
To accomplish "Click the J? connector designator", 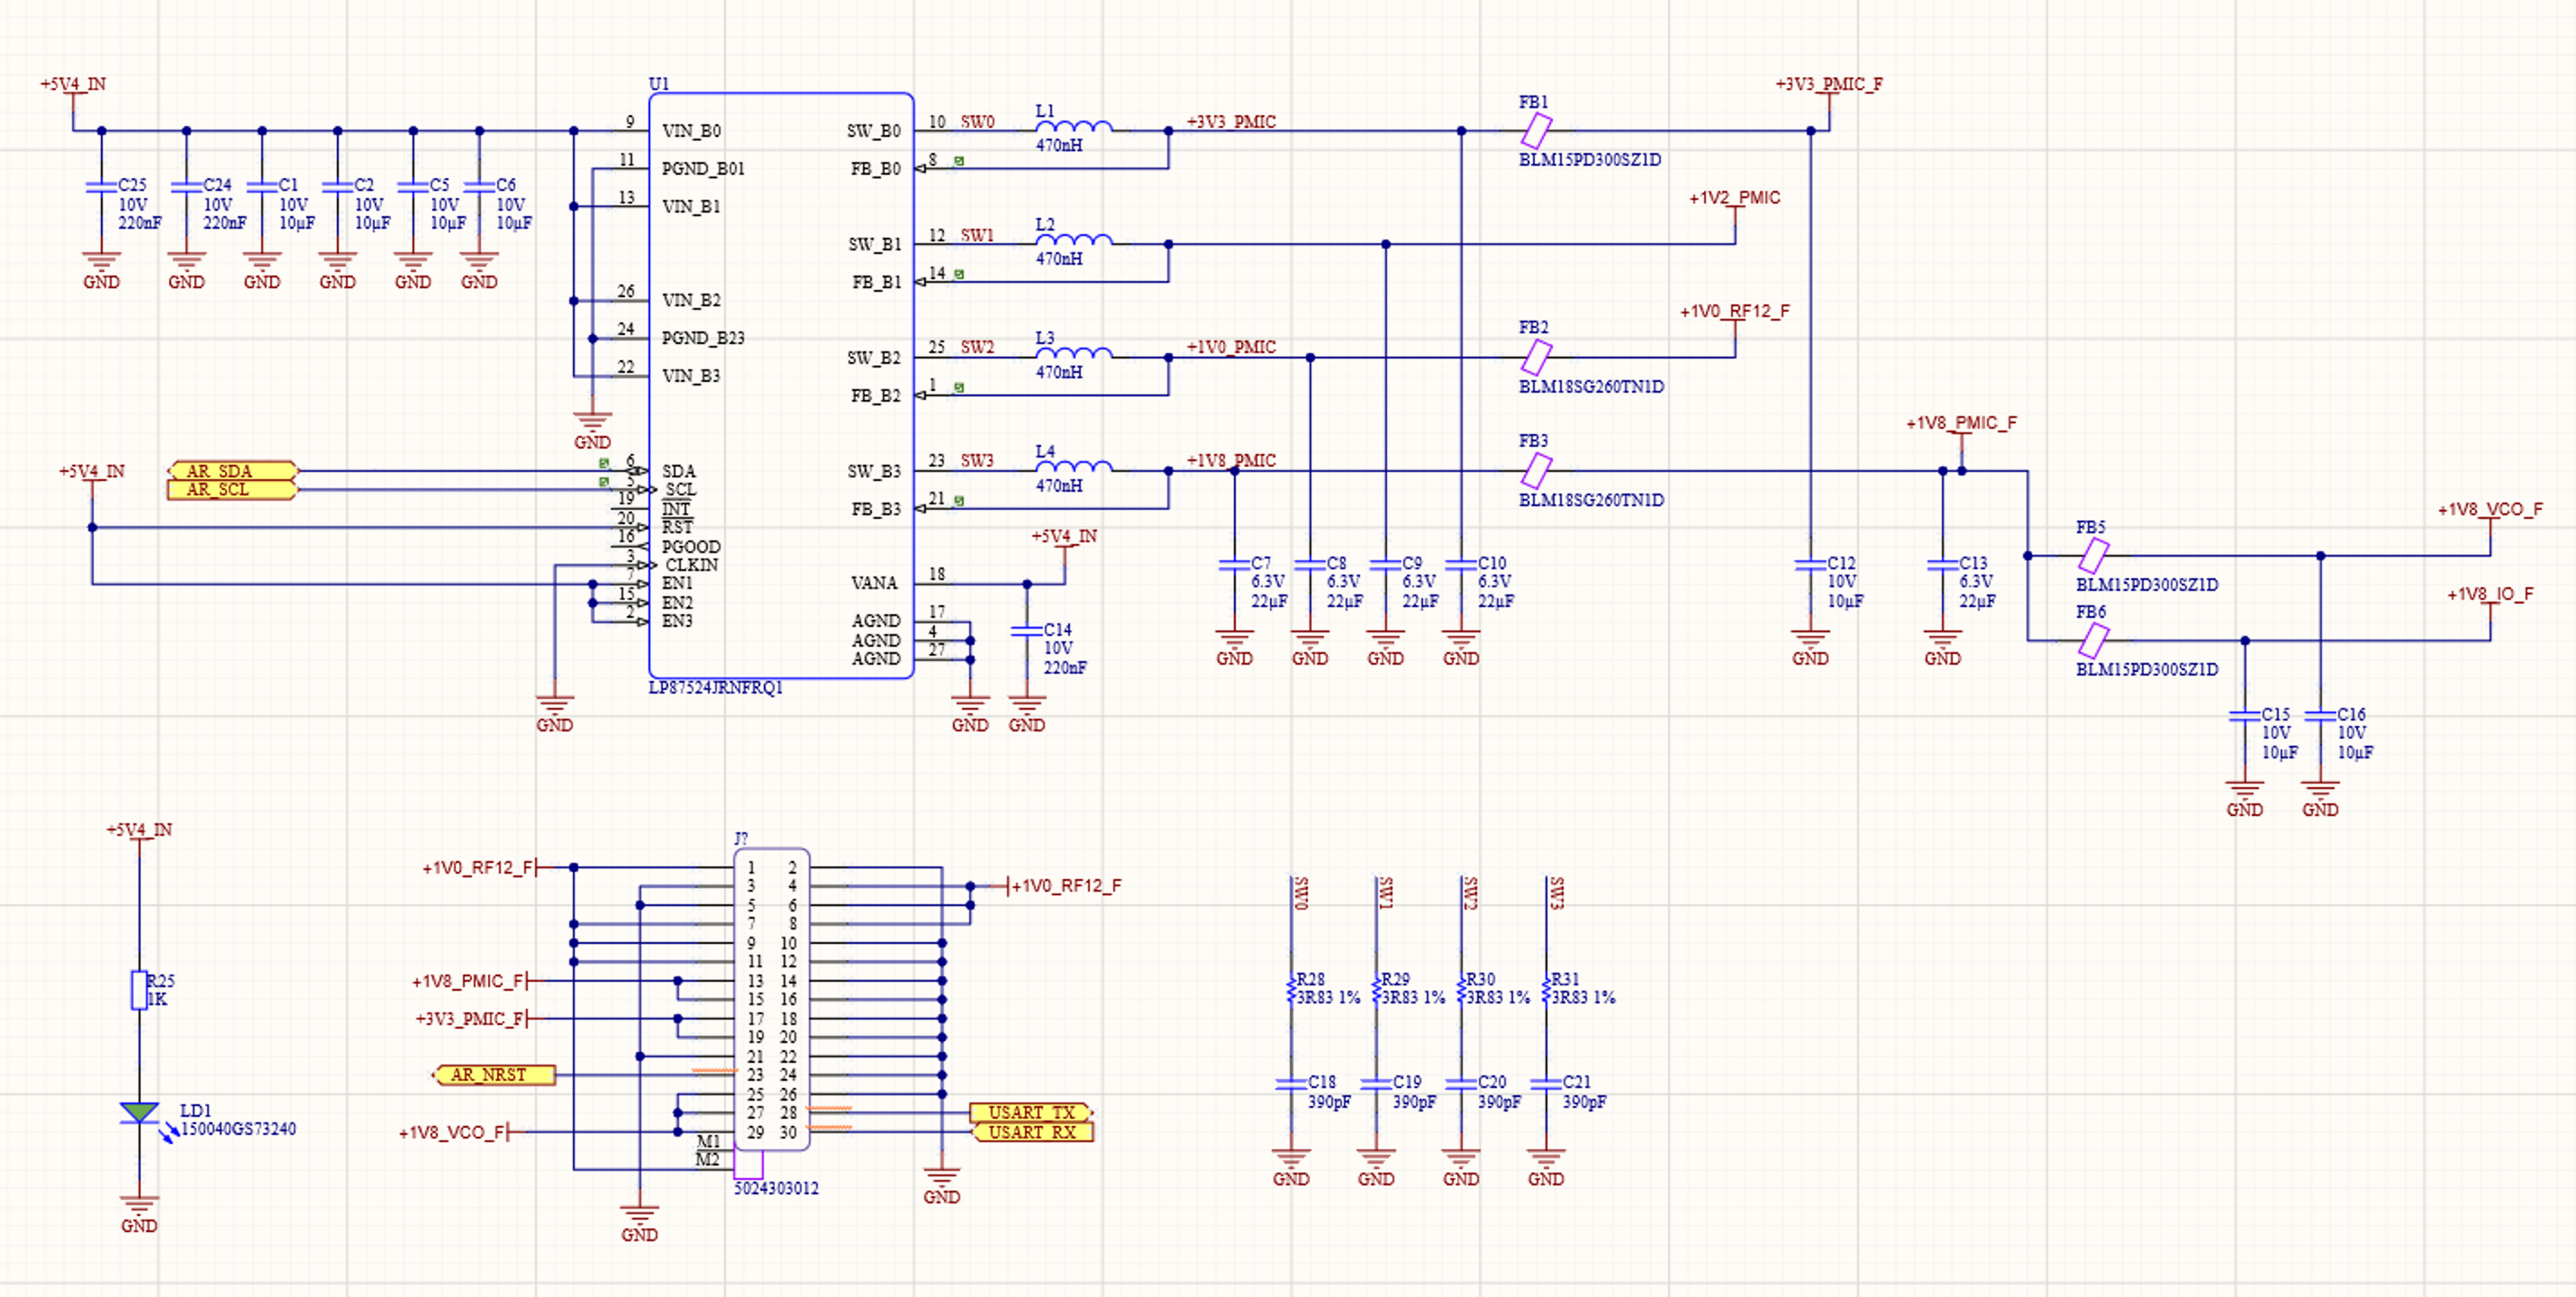I will (741, 839).
